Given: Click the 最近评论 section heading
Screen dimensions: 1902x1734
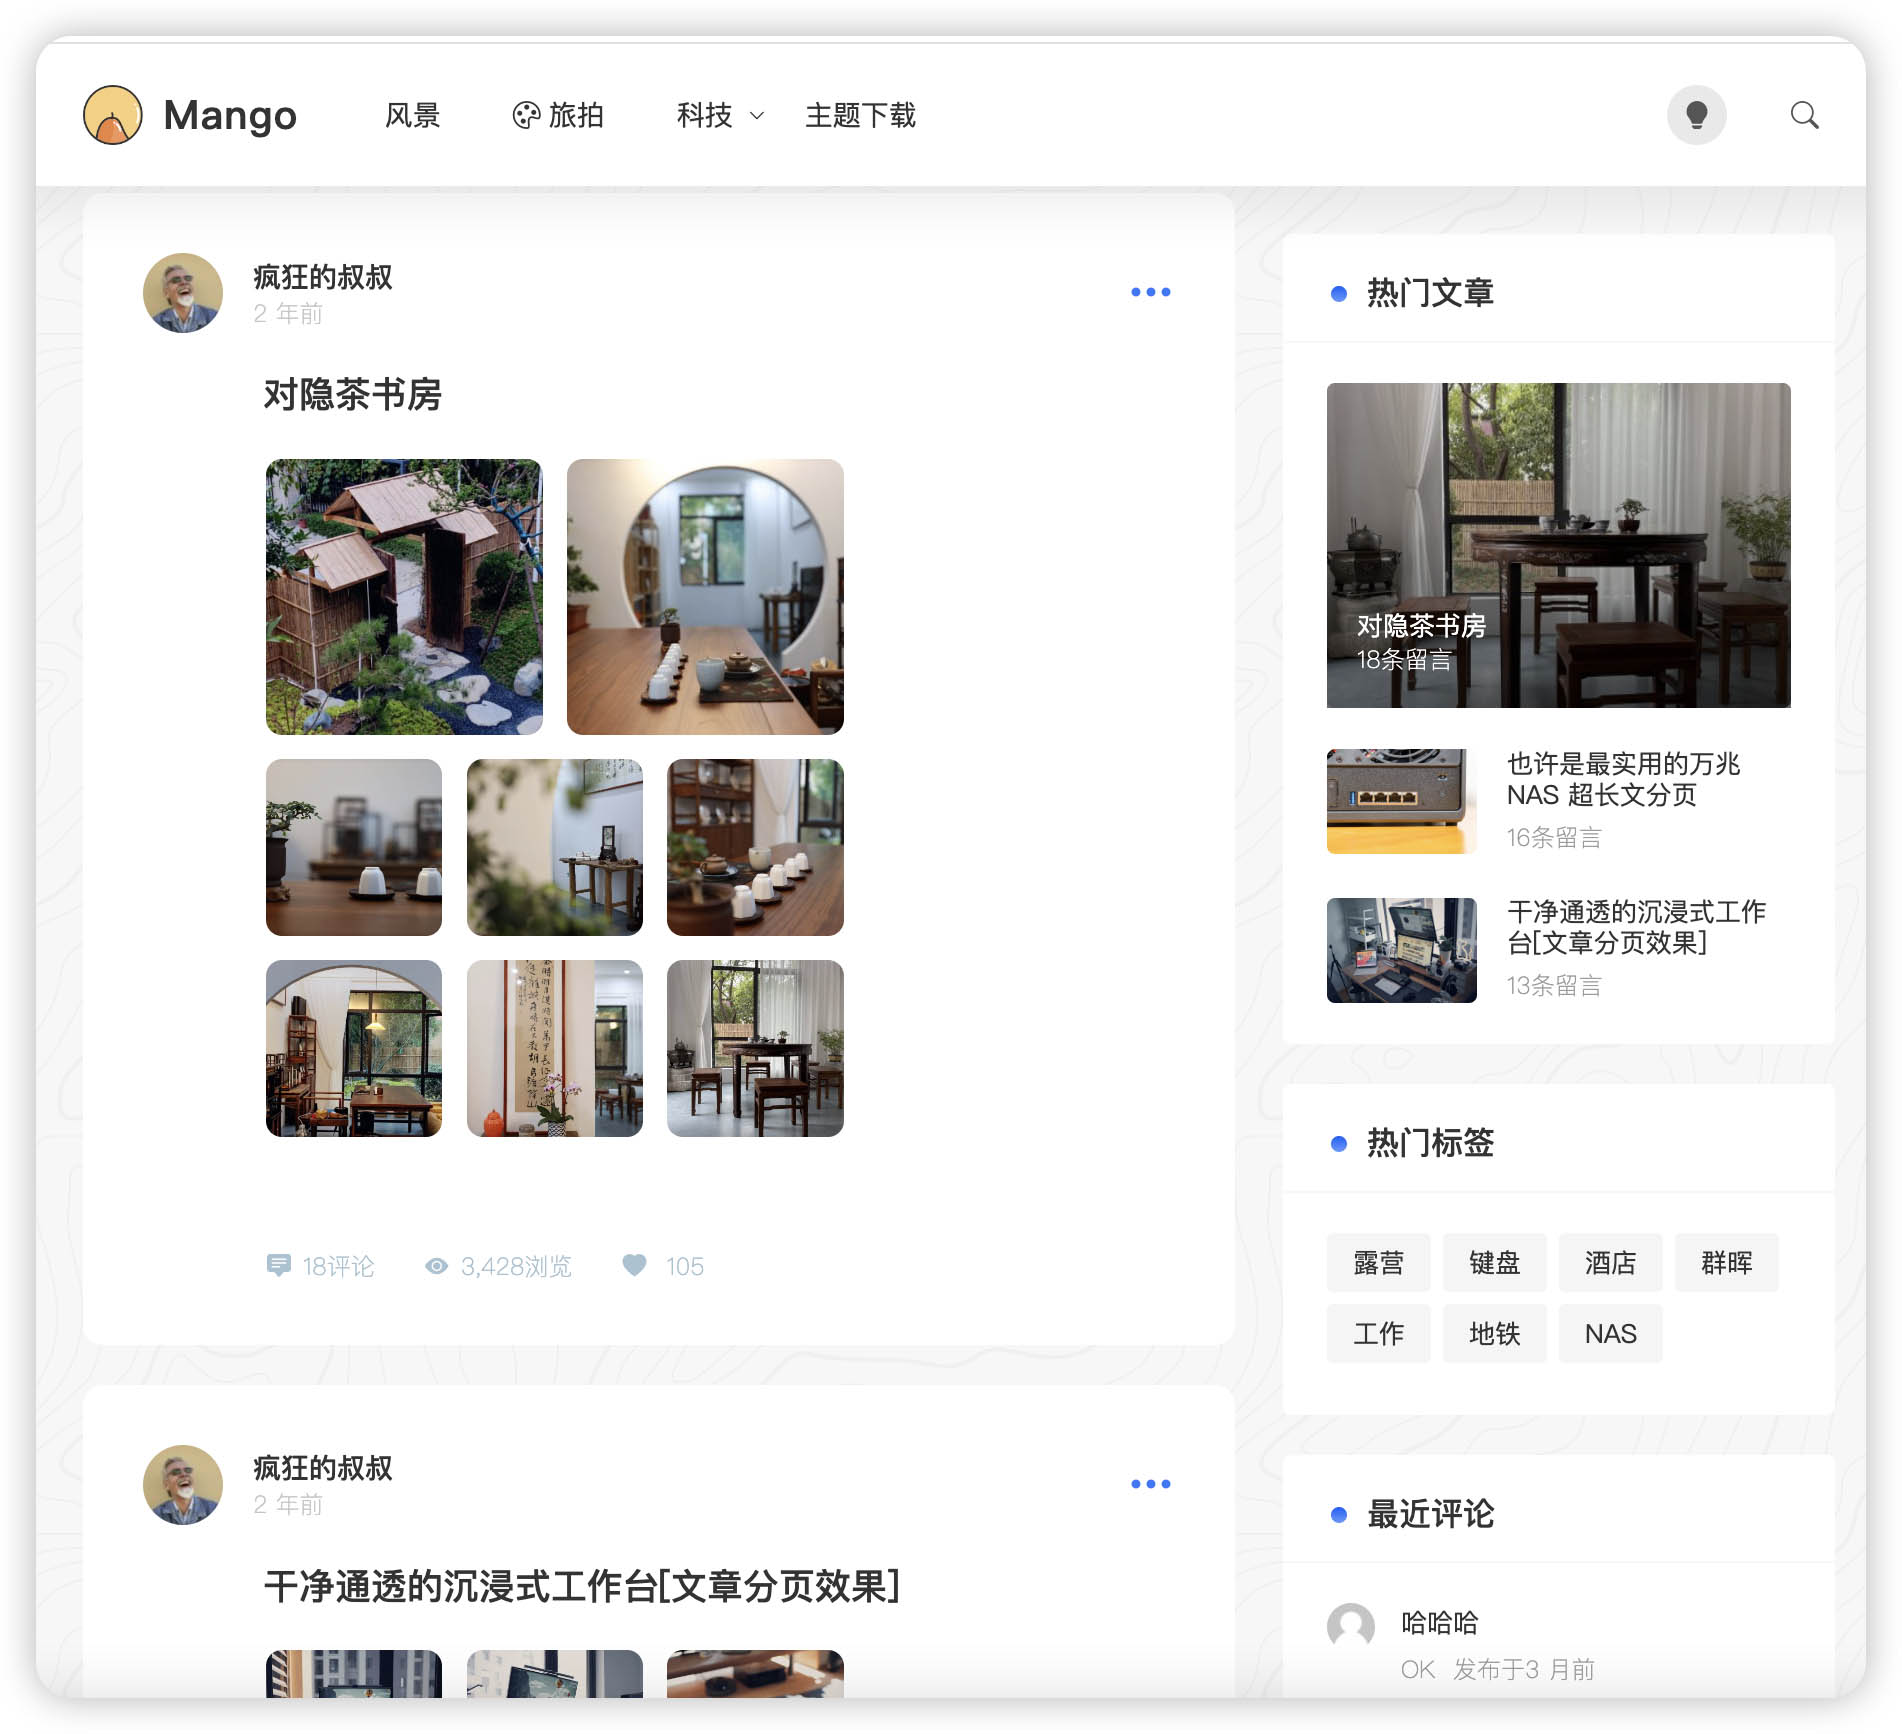Looking at the screenshot, I should pos(1430,1514).
